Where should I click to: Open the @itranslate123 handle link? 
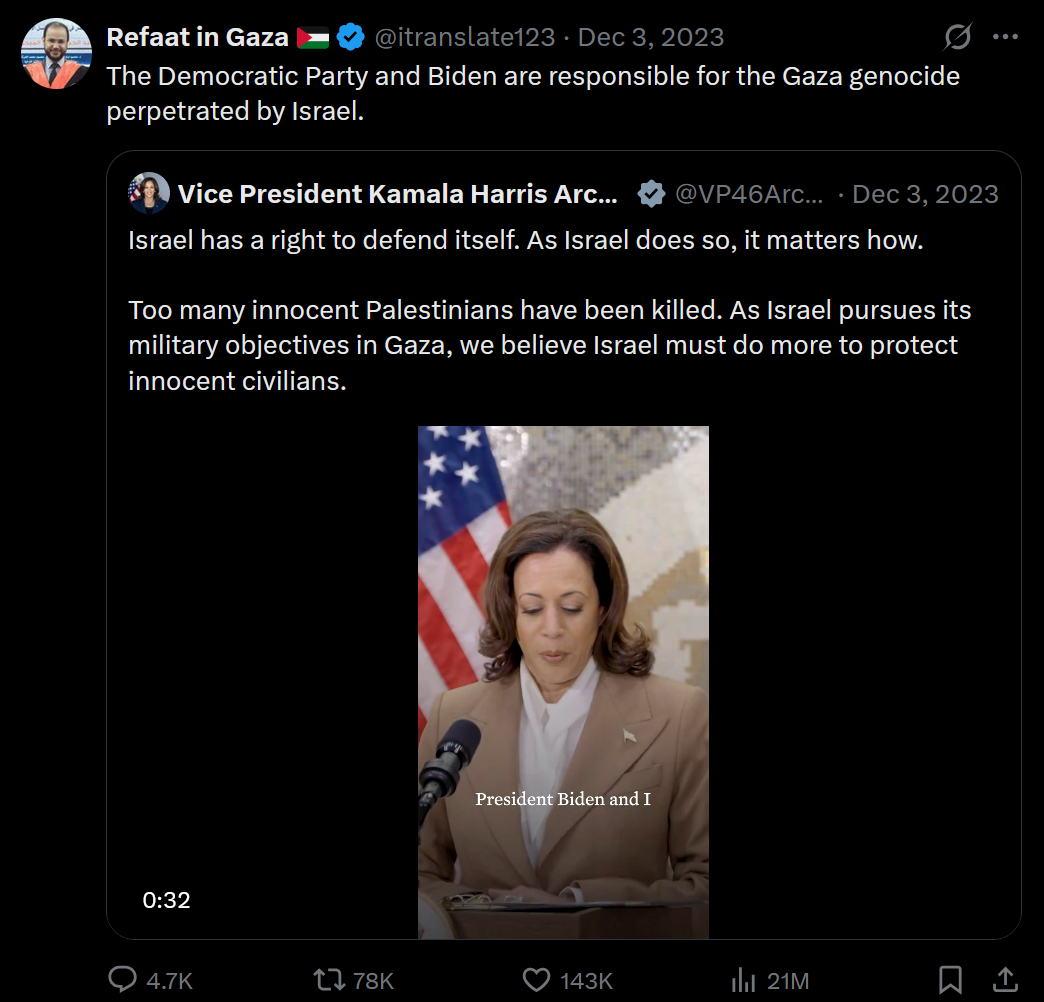(x=464, y=38)
